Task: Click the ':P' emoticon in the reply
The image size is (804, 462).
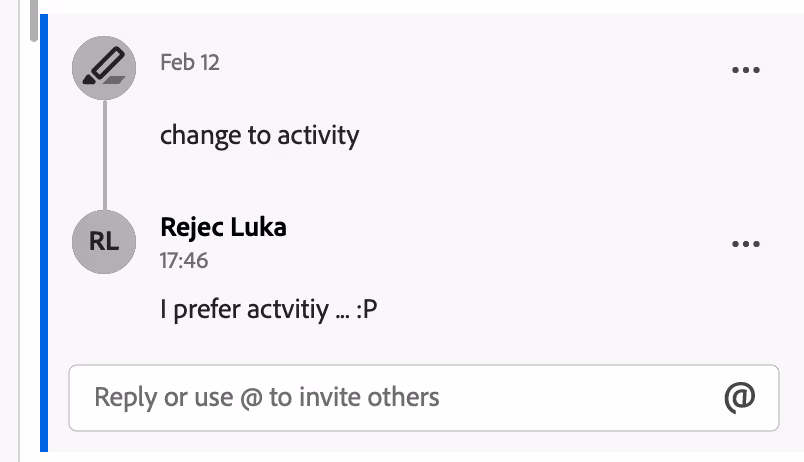Action: coord(366,310)
